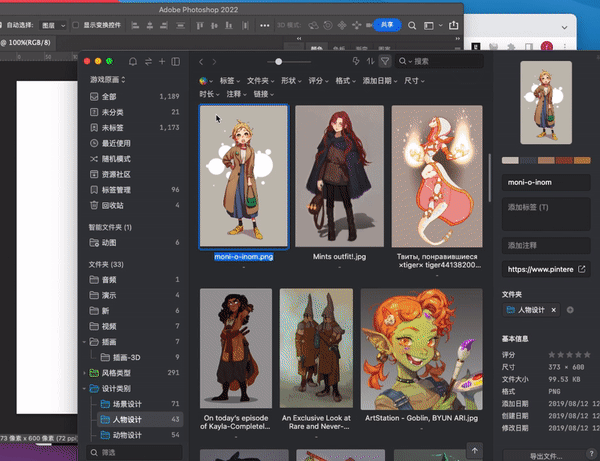This screenshot has width=600, height=461.
Task: Open the sort order icon
Action: (x=370, y=61)
